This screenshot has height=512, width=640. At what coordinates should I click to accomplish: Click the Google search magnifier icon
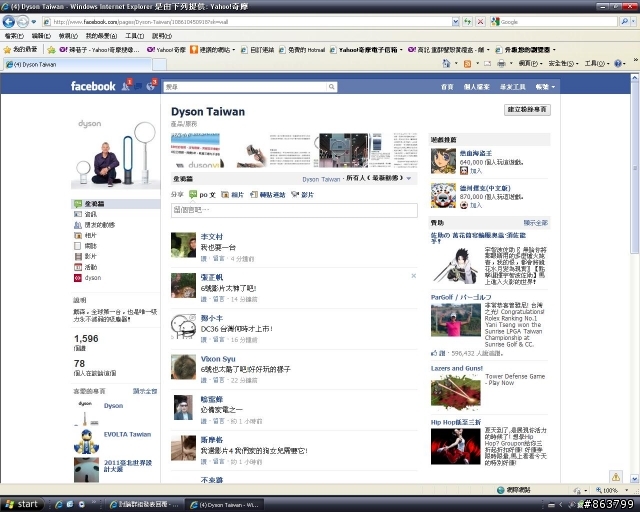624,22
